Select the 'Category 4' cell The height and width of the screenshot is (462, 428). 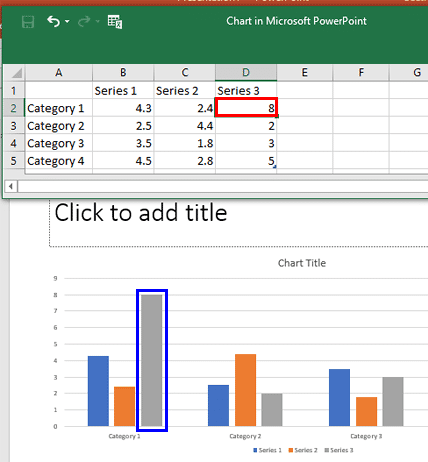pyautogui.click(x=59, y=161)
